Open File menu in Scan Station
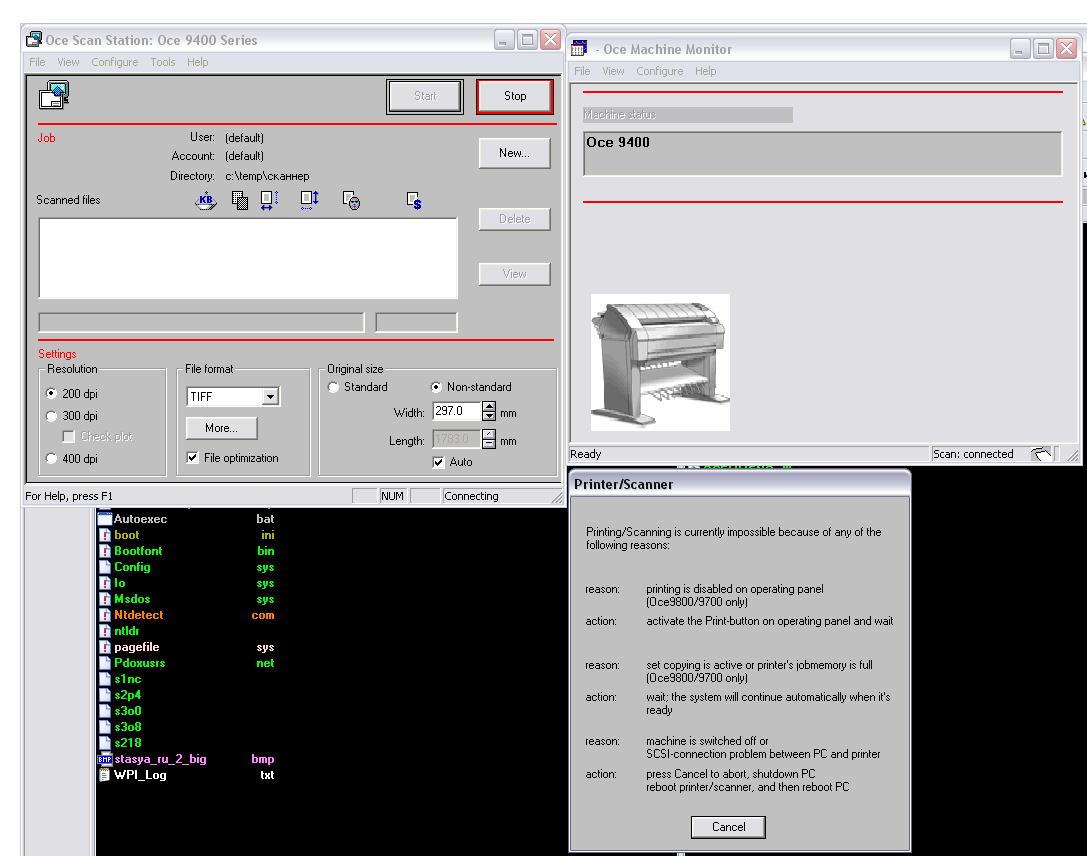The width and height of the screenshot is (1087, 856). coord(37,62)
